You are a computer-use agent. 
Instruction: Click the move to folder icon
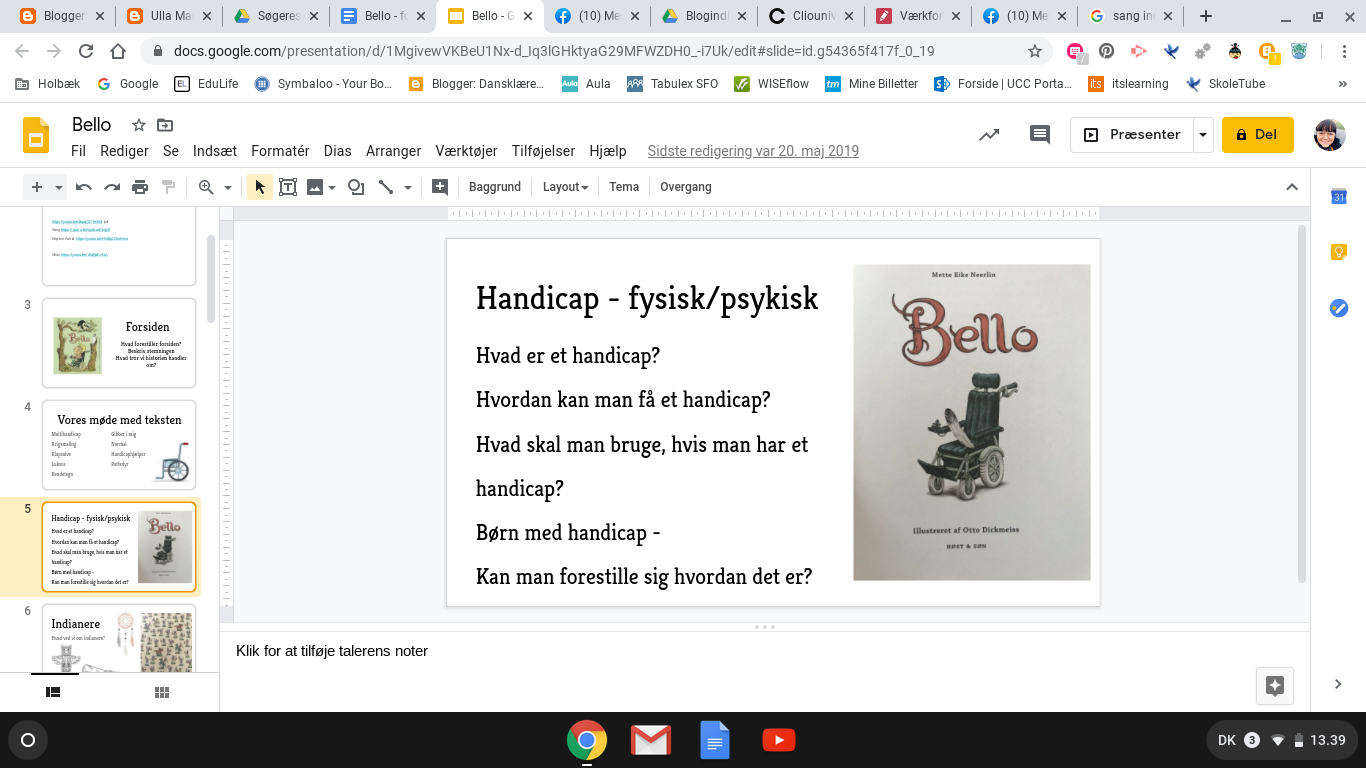(x=165, y=125)
